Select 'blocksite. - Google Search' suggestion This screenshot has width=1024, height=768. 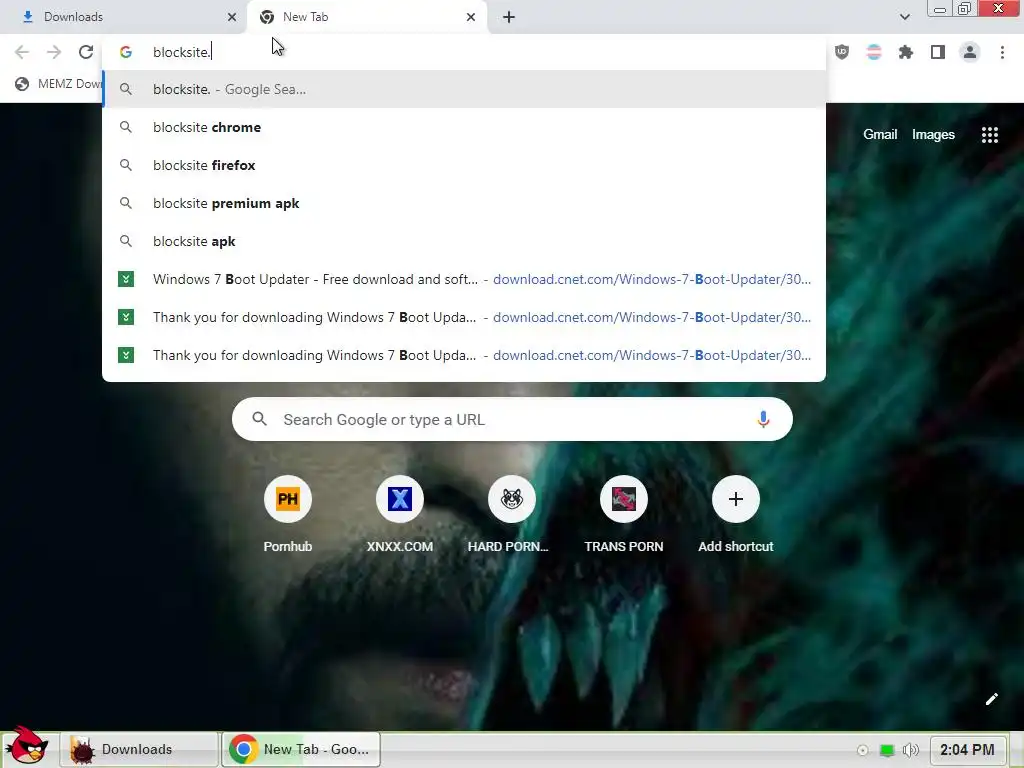tap(464, 89)
